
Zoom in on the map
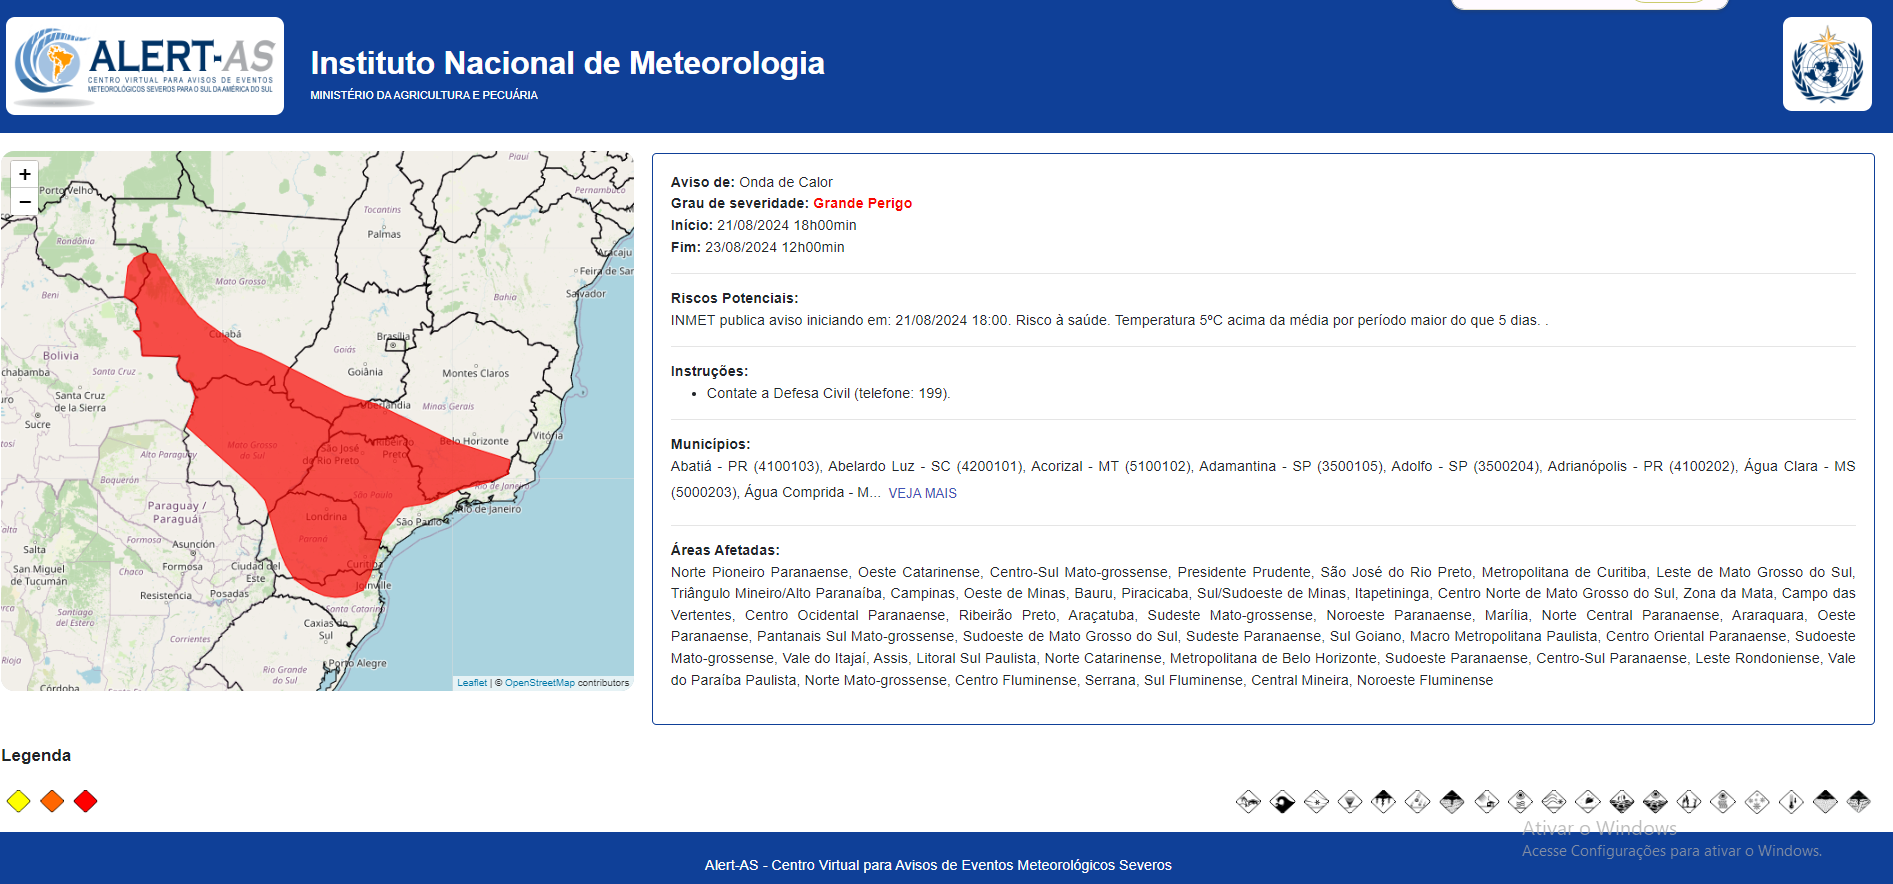[25, 174]
